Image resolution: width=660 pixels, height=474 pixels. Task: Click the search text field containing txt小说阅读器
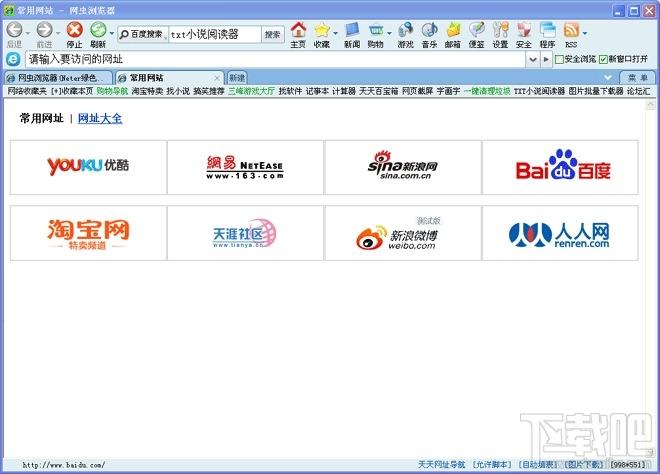pos(215,35)
